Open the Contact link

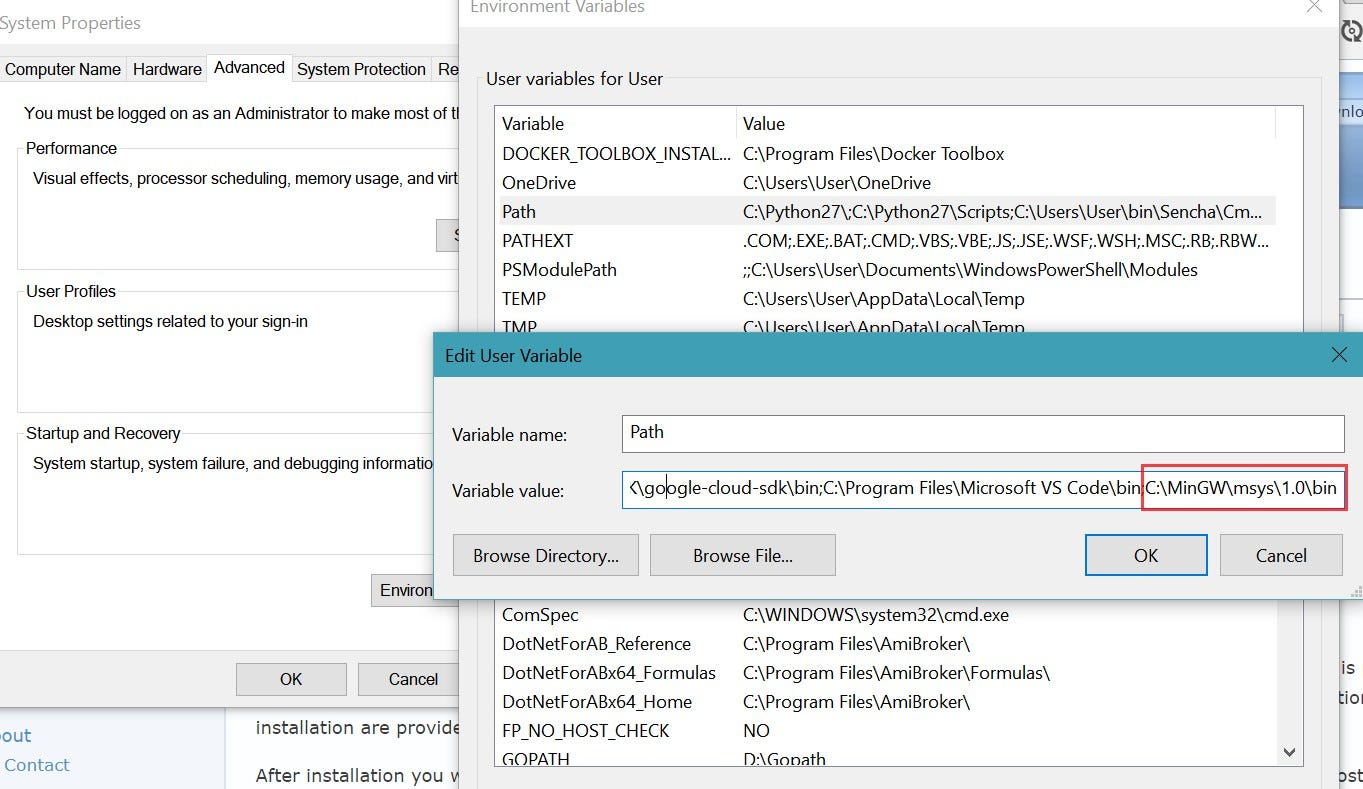click(37, 764)
